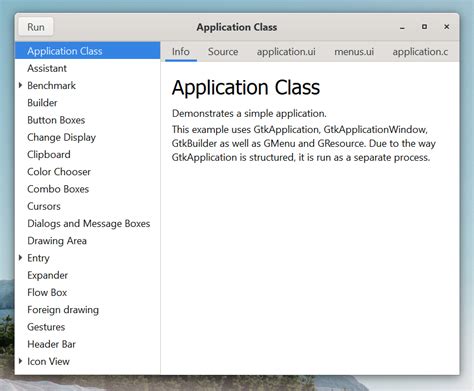Open the Drawing Area demo
474x391 pixels.
pyautogui.click(x=87, y=241)
